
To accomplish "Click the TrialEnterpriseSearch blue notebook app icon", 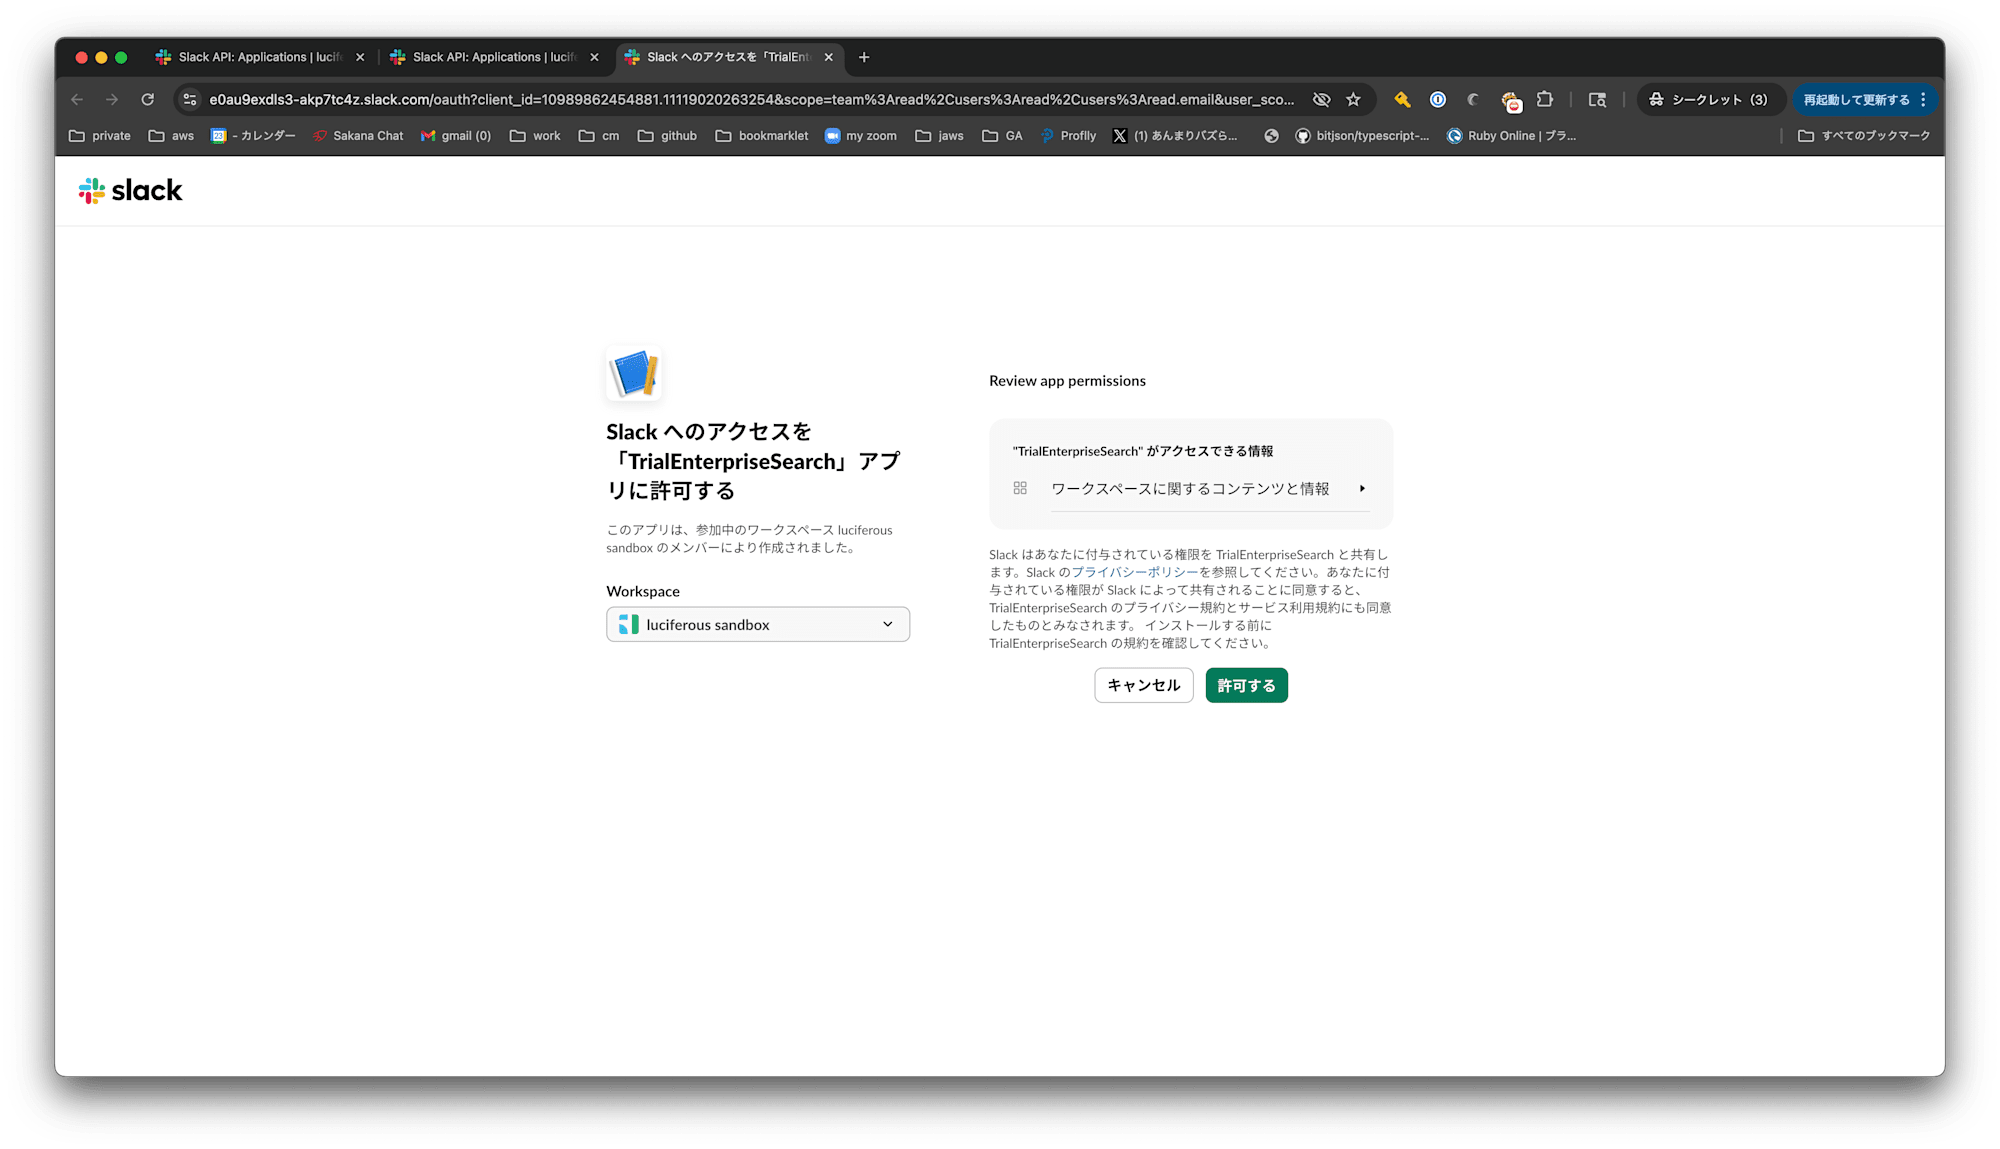I will click(634, 374).
